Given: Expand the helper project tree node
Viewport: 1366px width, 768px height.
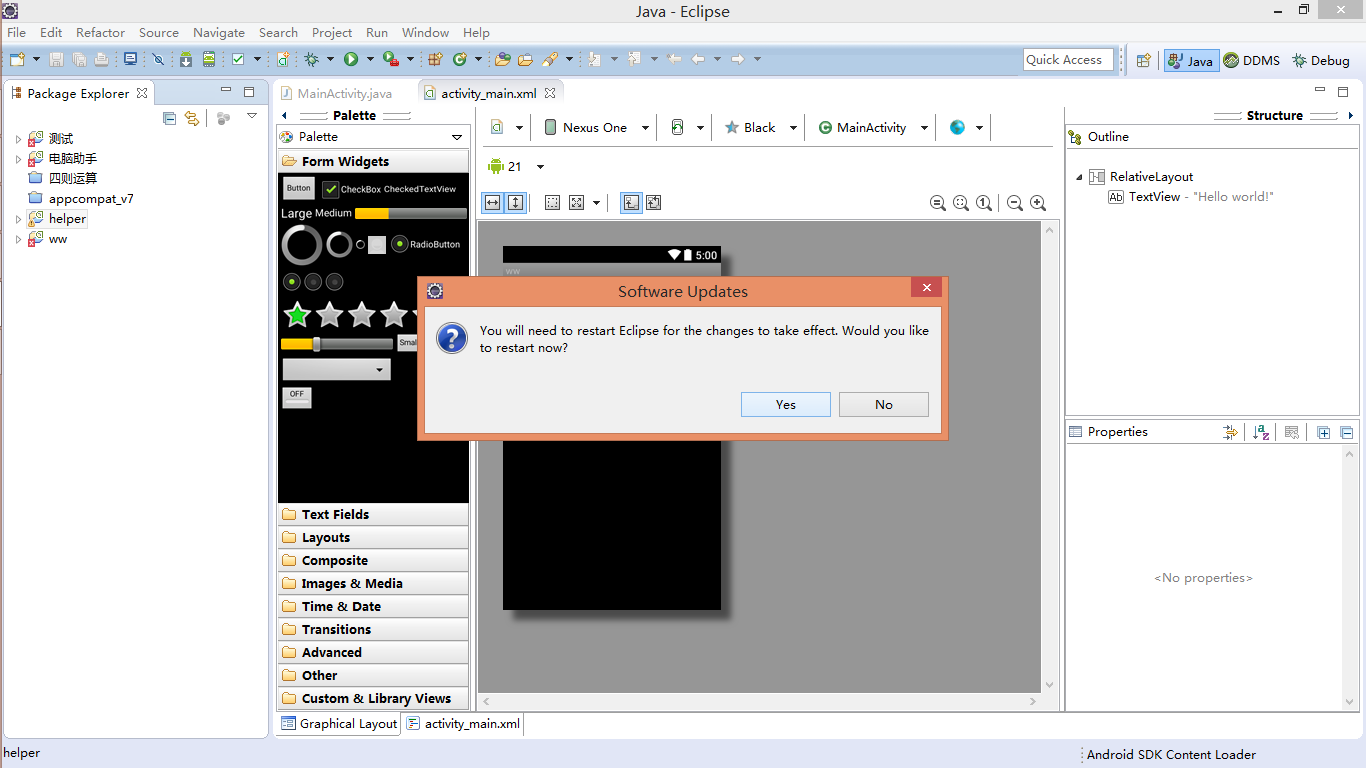Looking at the screenshot, I should pyautogui.click(x=18, y=219).
